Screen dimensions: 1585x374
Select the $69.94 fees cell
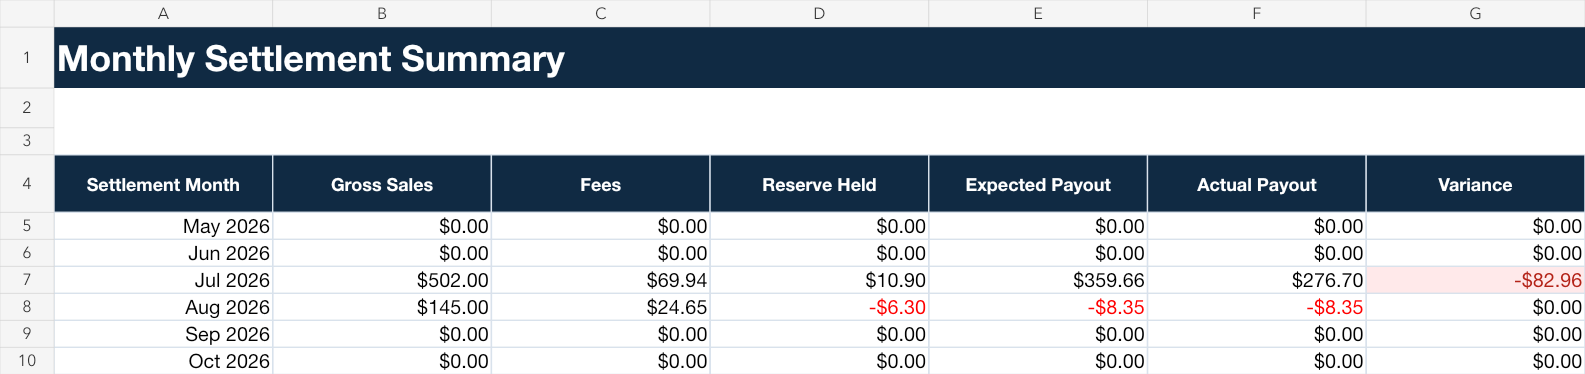pyautogui.click(x=600, y=280)
